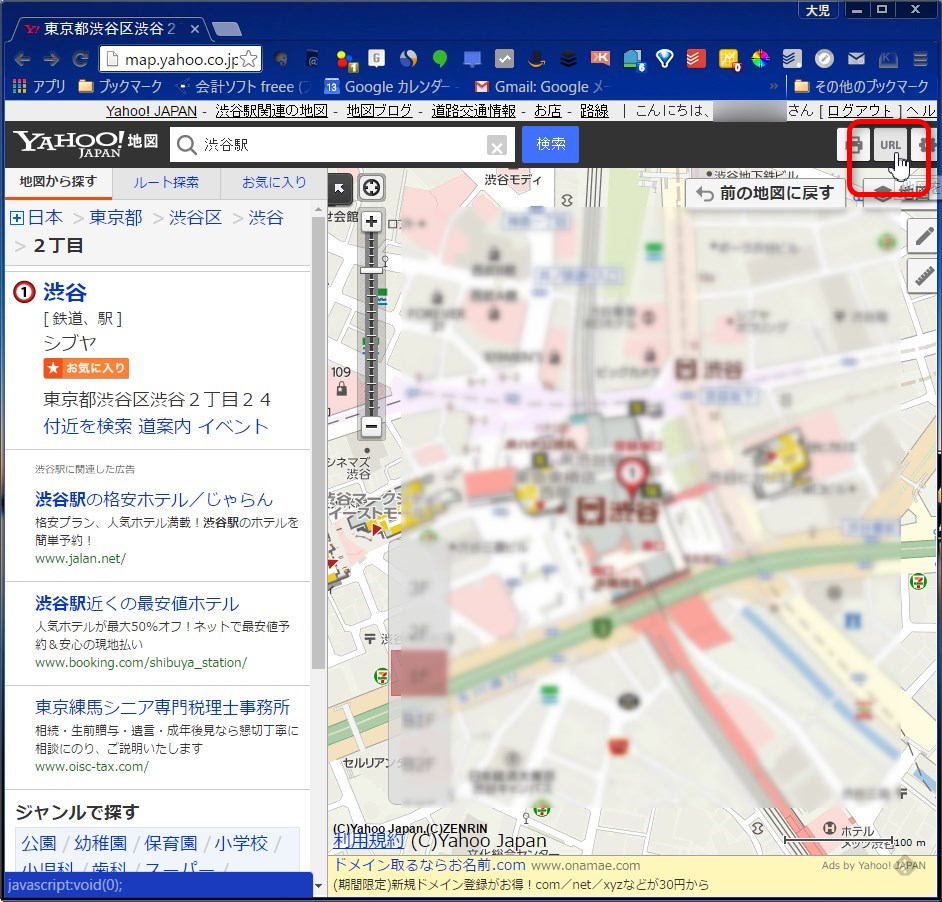
Task: Click 道案内 link
Action: coord(165,427)
